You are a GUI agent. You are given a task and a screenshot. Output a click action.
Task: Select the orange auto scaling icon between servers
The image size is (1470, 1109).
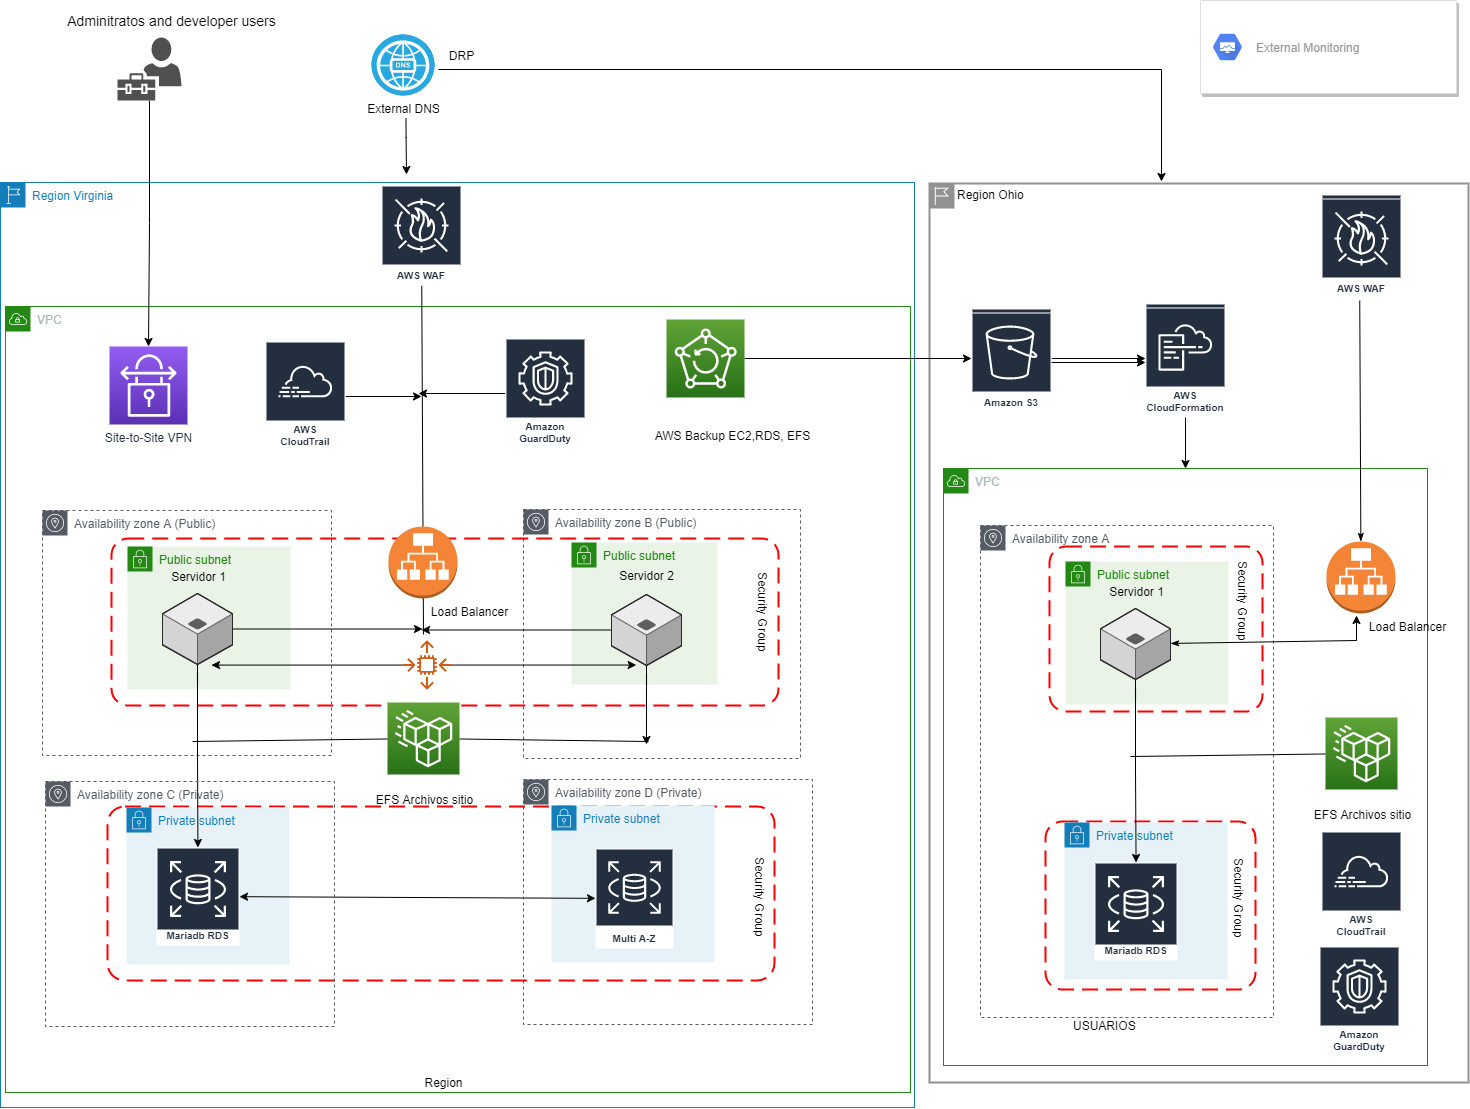[x=427, y=665]
